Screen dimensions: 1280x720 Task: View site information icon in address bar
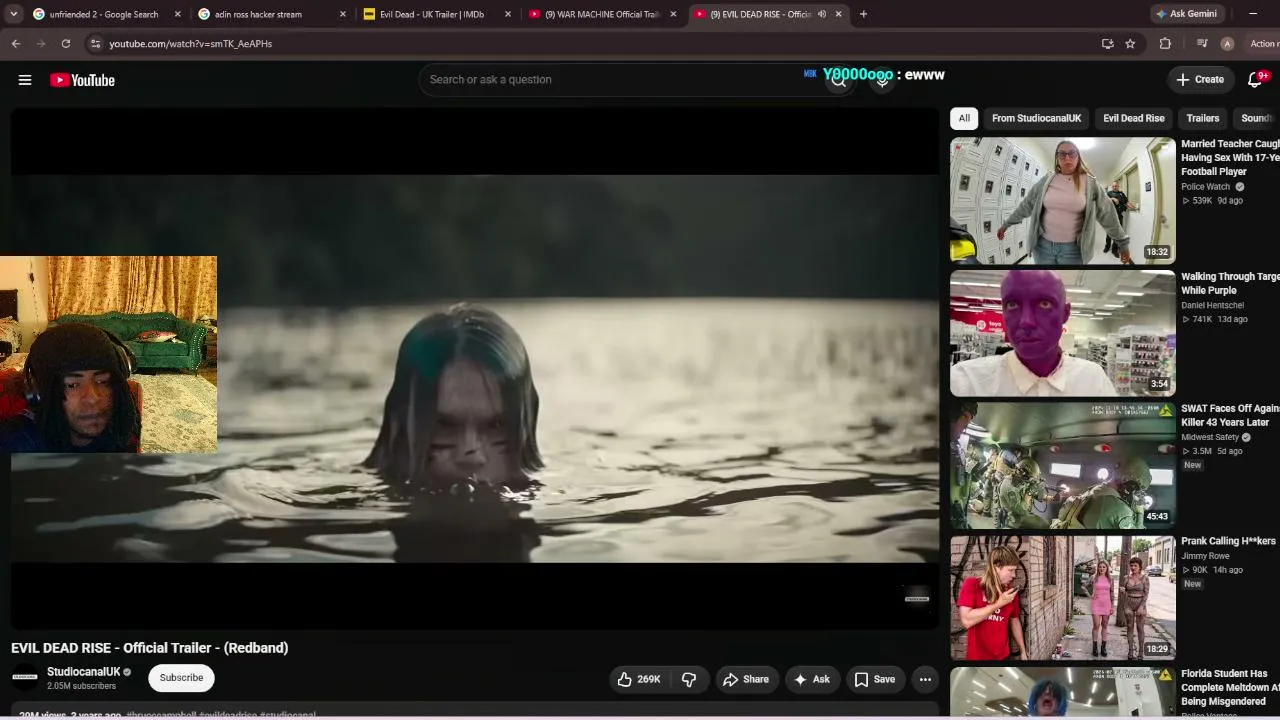(95, 44)
